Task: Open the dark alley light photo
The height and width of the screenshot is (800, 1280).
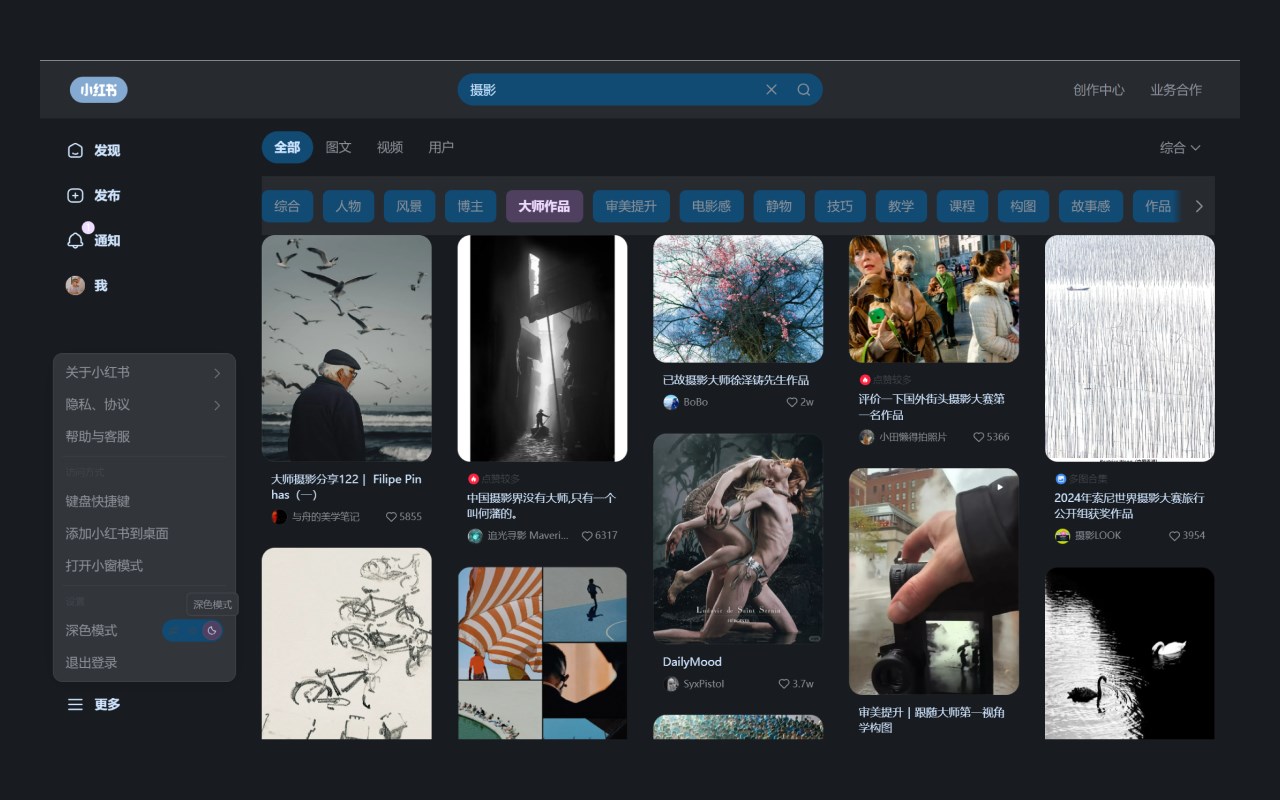Action: pyautogui.click(x=542, y=348)
